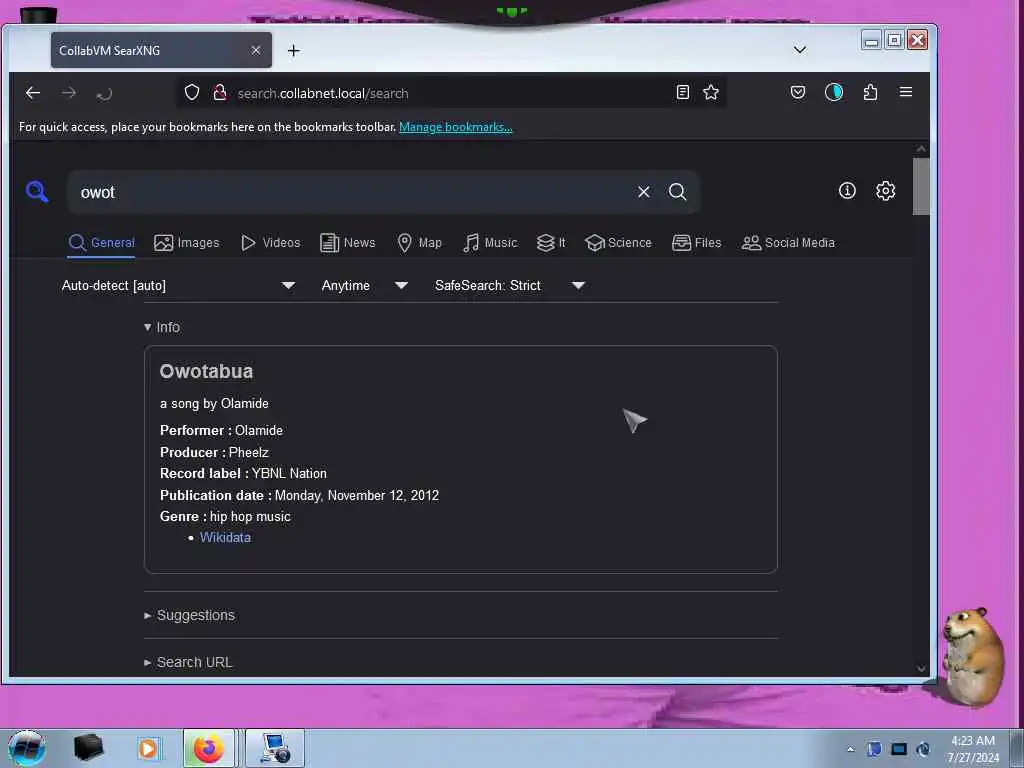
Task: Click the scrollbar down arrow
Action: pos(921,669)
